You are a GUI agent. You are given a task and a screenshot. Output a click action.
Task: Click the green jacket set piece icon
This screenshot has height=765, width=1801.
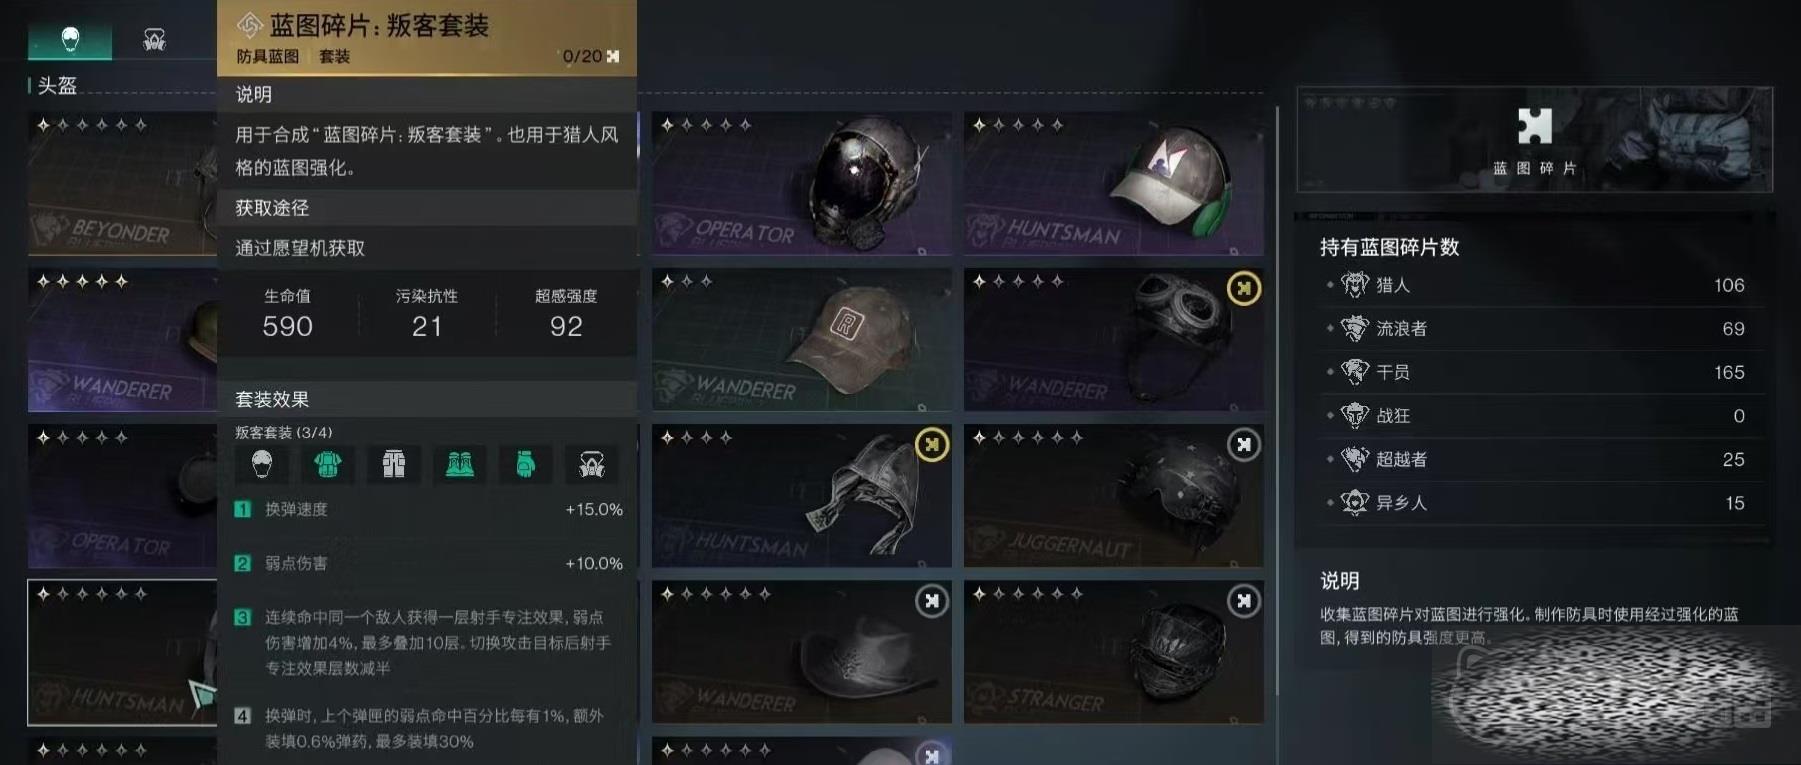[328, 464]
